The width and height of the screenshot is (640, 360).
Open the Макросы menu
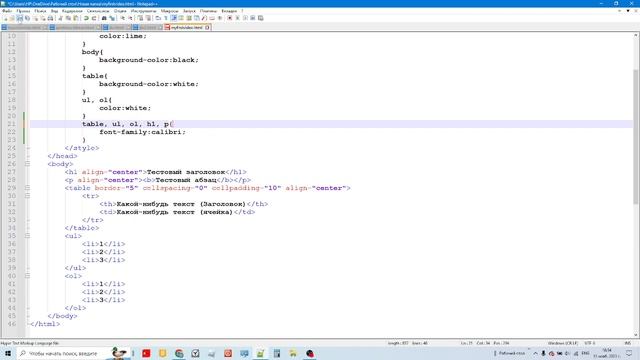[x=169, y=11]
